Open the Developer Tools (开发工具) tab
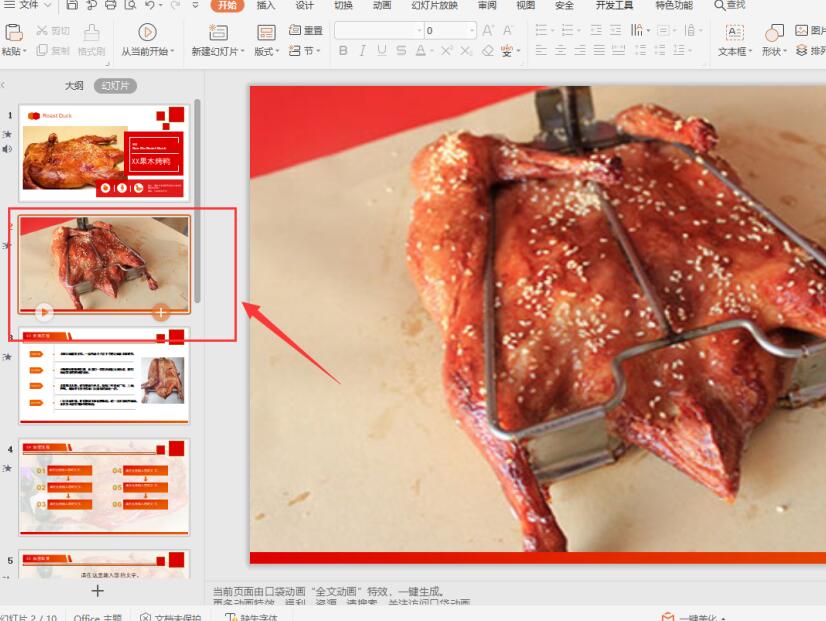Screen dimensions: 826x621 tap(614, 5)
